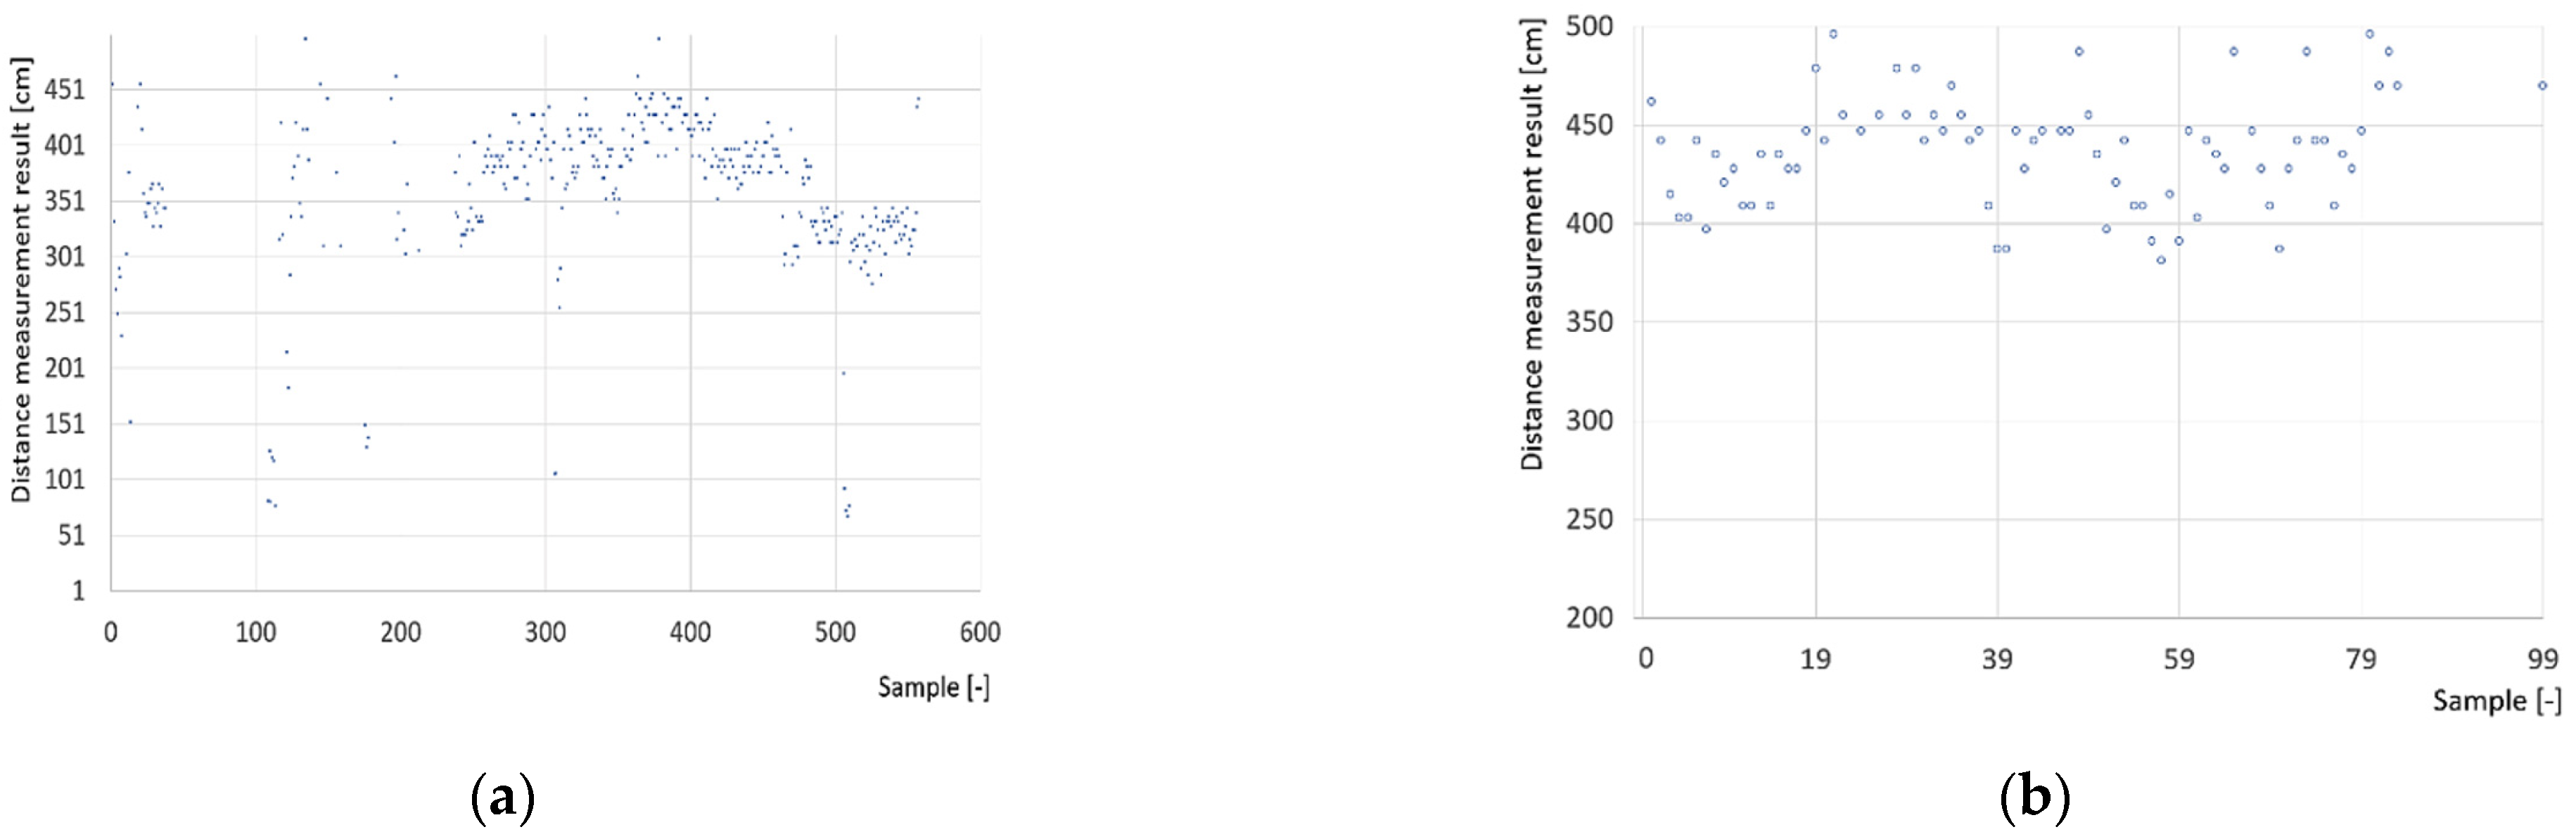Pick the 300 x-axis label in left chart

pyautogui.click(x=545, y=632)
